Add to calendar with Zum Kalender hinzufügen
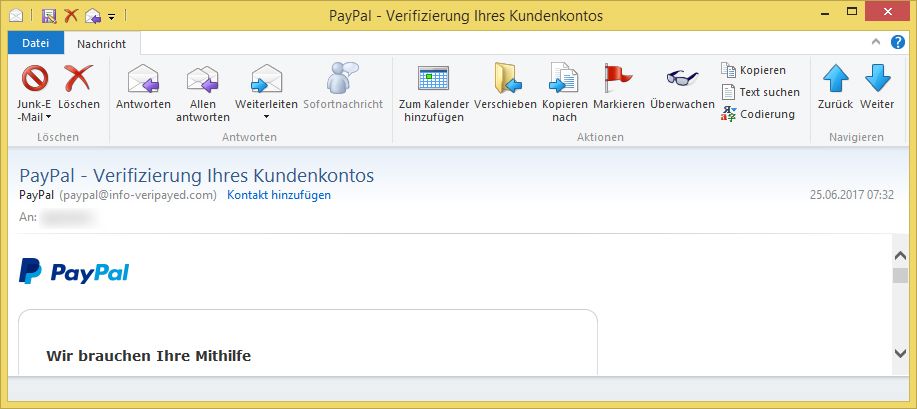Image resolution: width=917 pixels, height=409 pixels. [433, 78]
